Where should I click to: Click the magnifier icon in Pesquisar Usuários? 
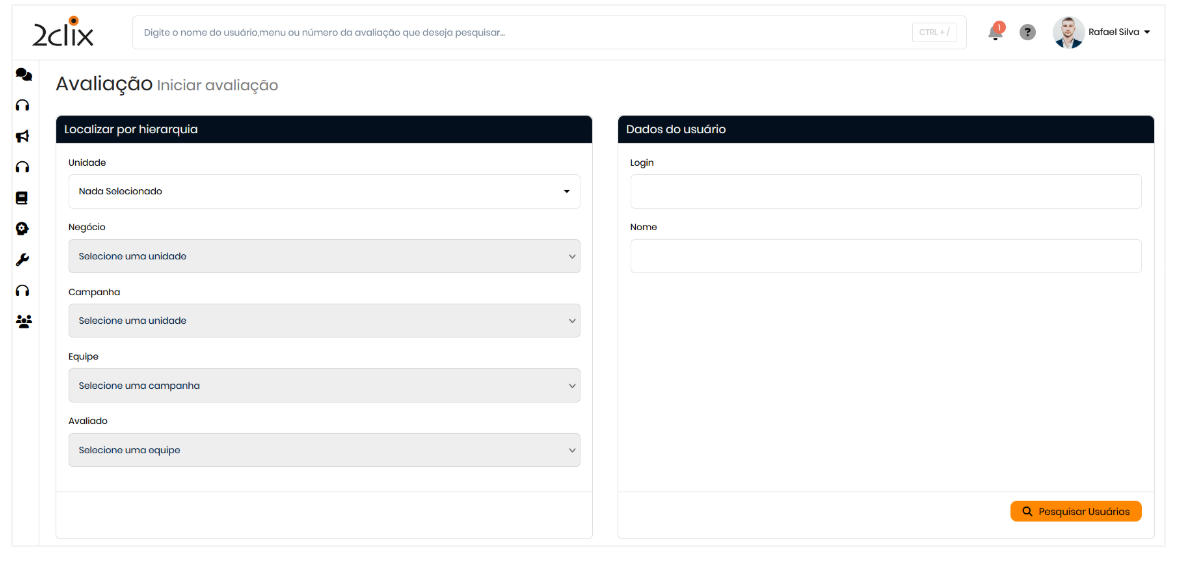coord(1027,511)
